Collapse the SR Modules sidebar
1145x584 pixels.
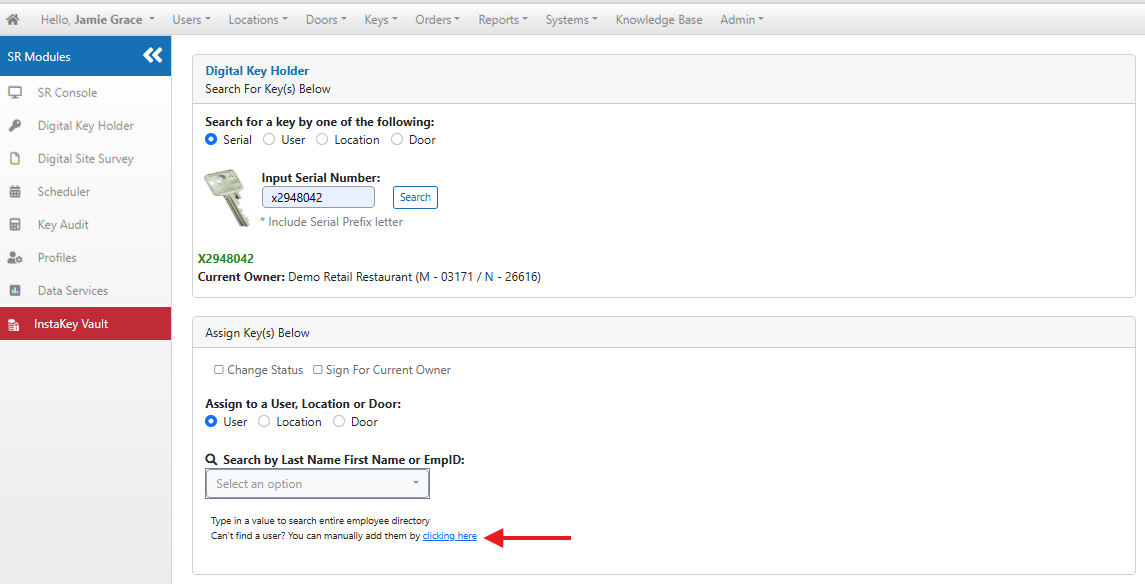pyautogui.click(x=153, y=55)
